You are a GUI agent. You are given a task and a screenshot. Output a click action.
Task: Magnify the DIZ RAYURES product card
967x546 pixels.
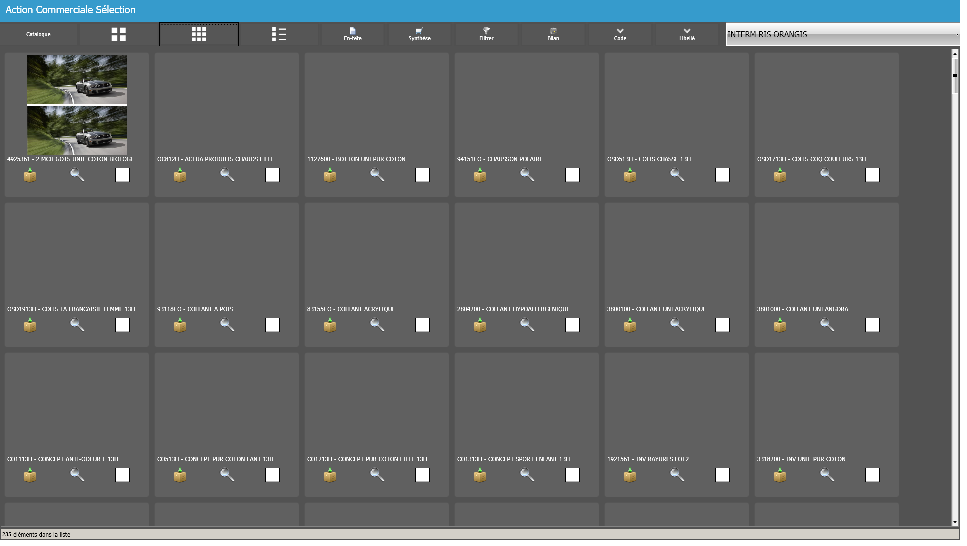tap(677, 475)
